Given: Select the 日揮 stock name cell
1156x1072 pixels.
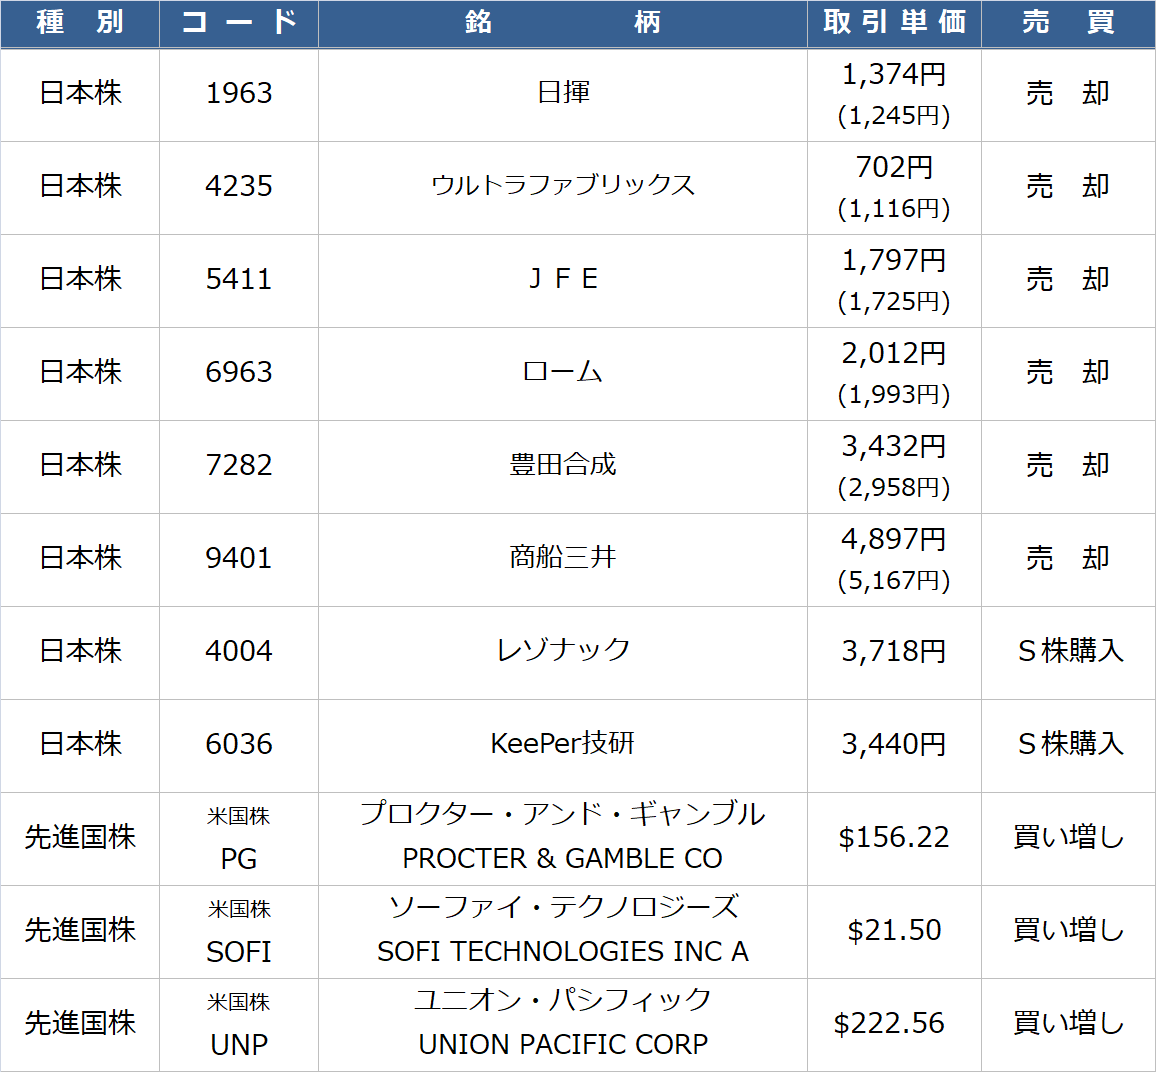Looking at the screenshot, I should click(x=563, y=93).
